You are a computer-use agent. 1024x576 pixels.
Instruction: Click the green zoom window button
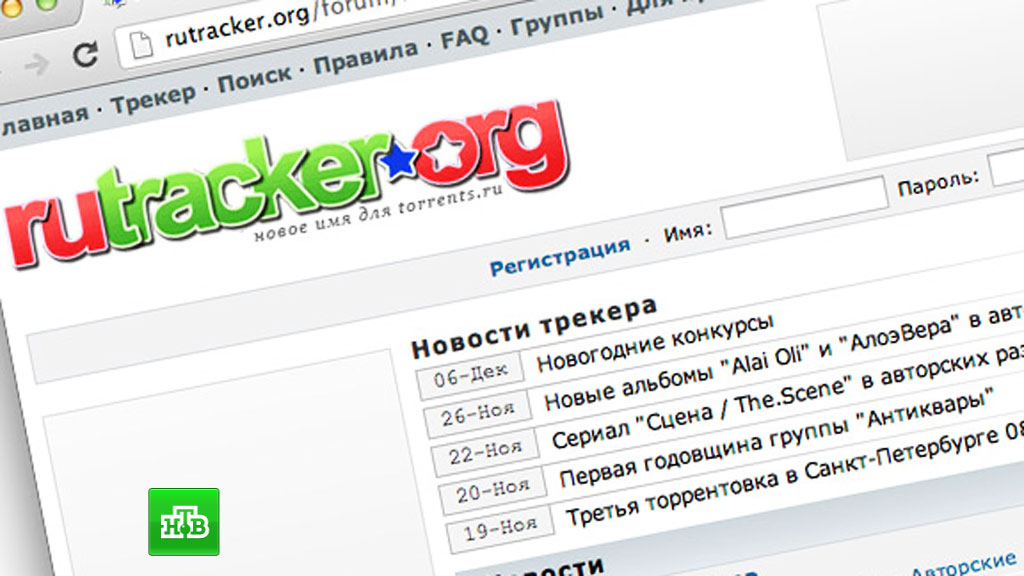click(x=46, y=3)
